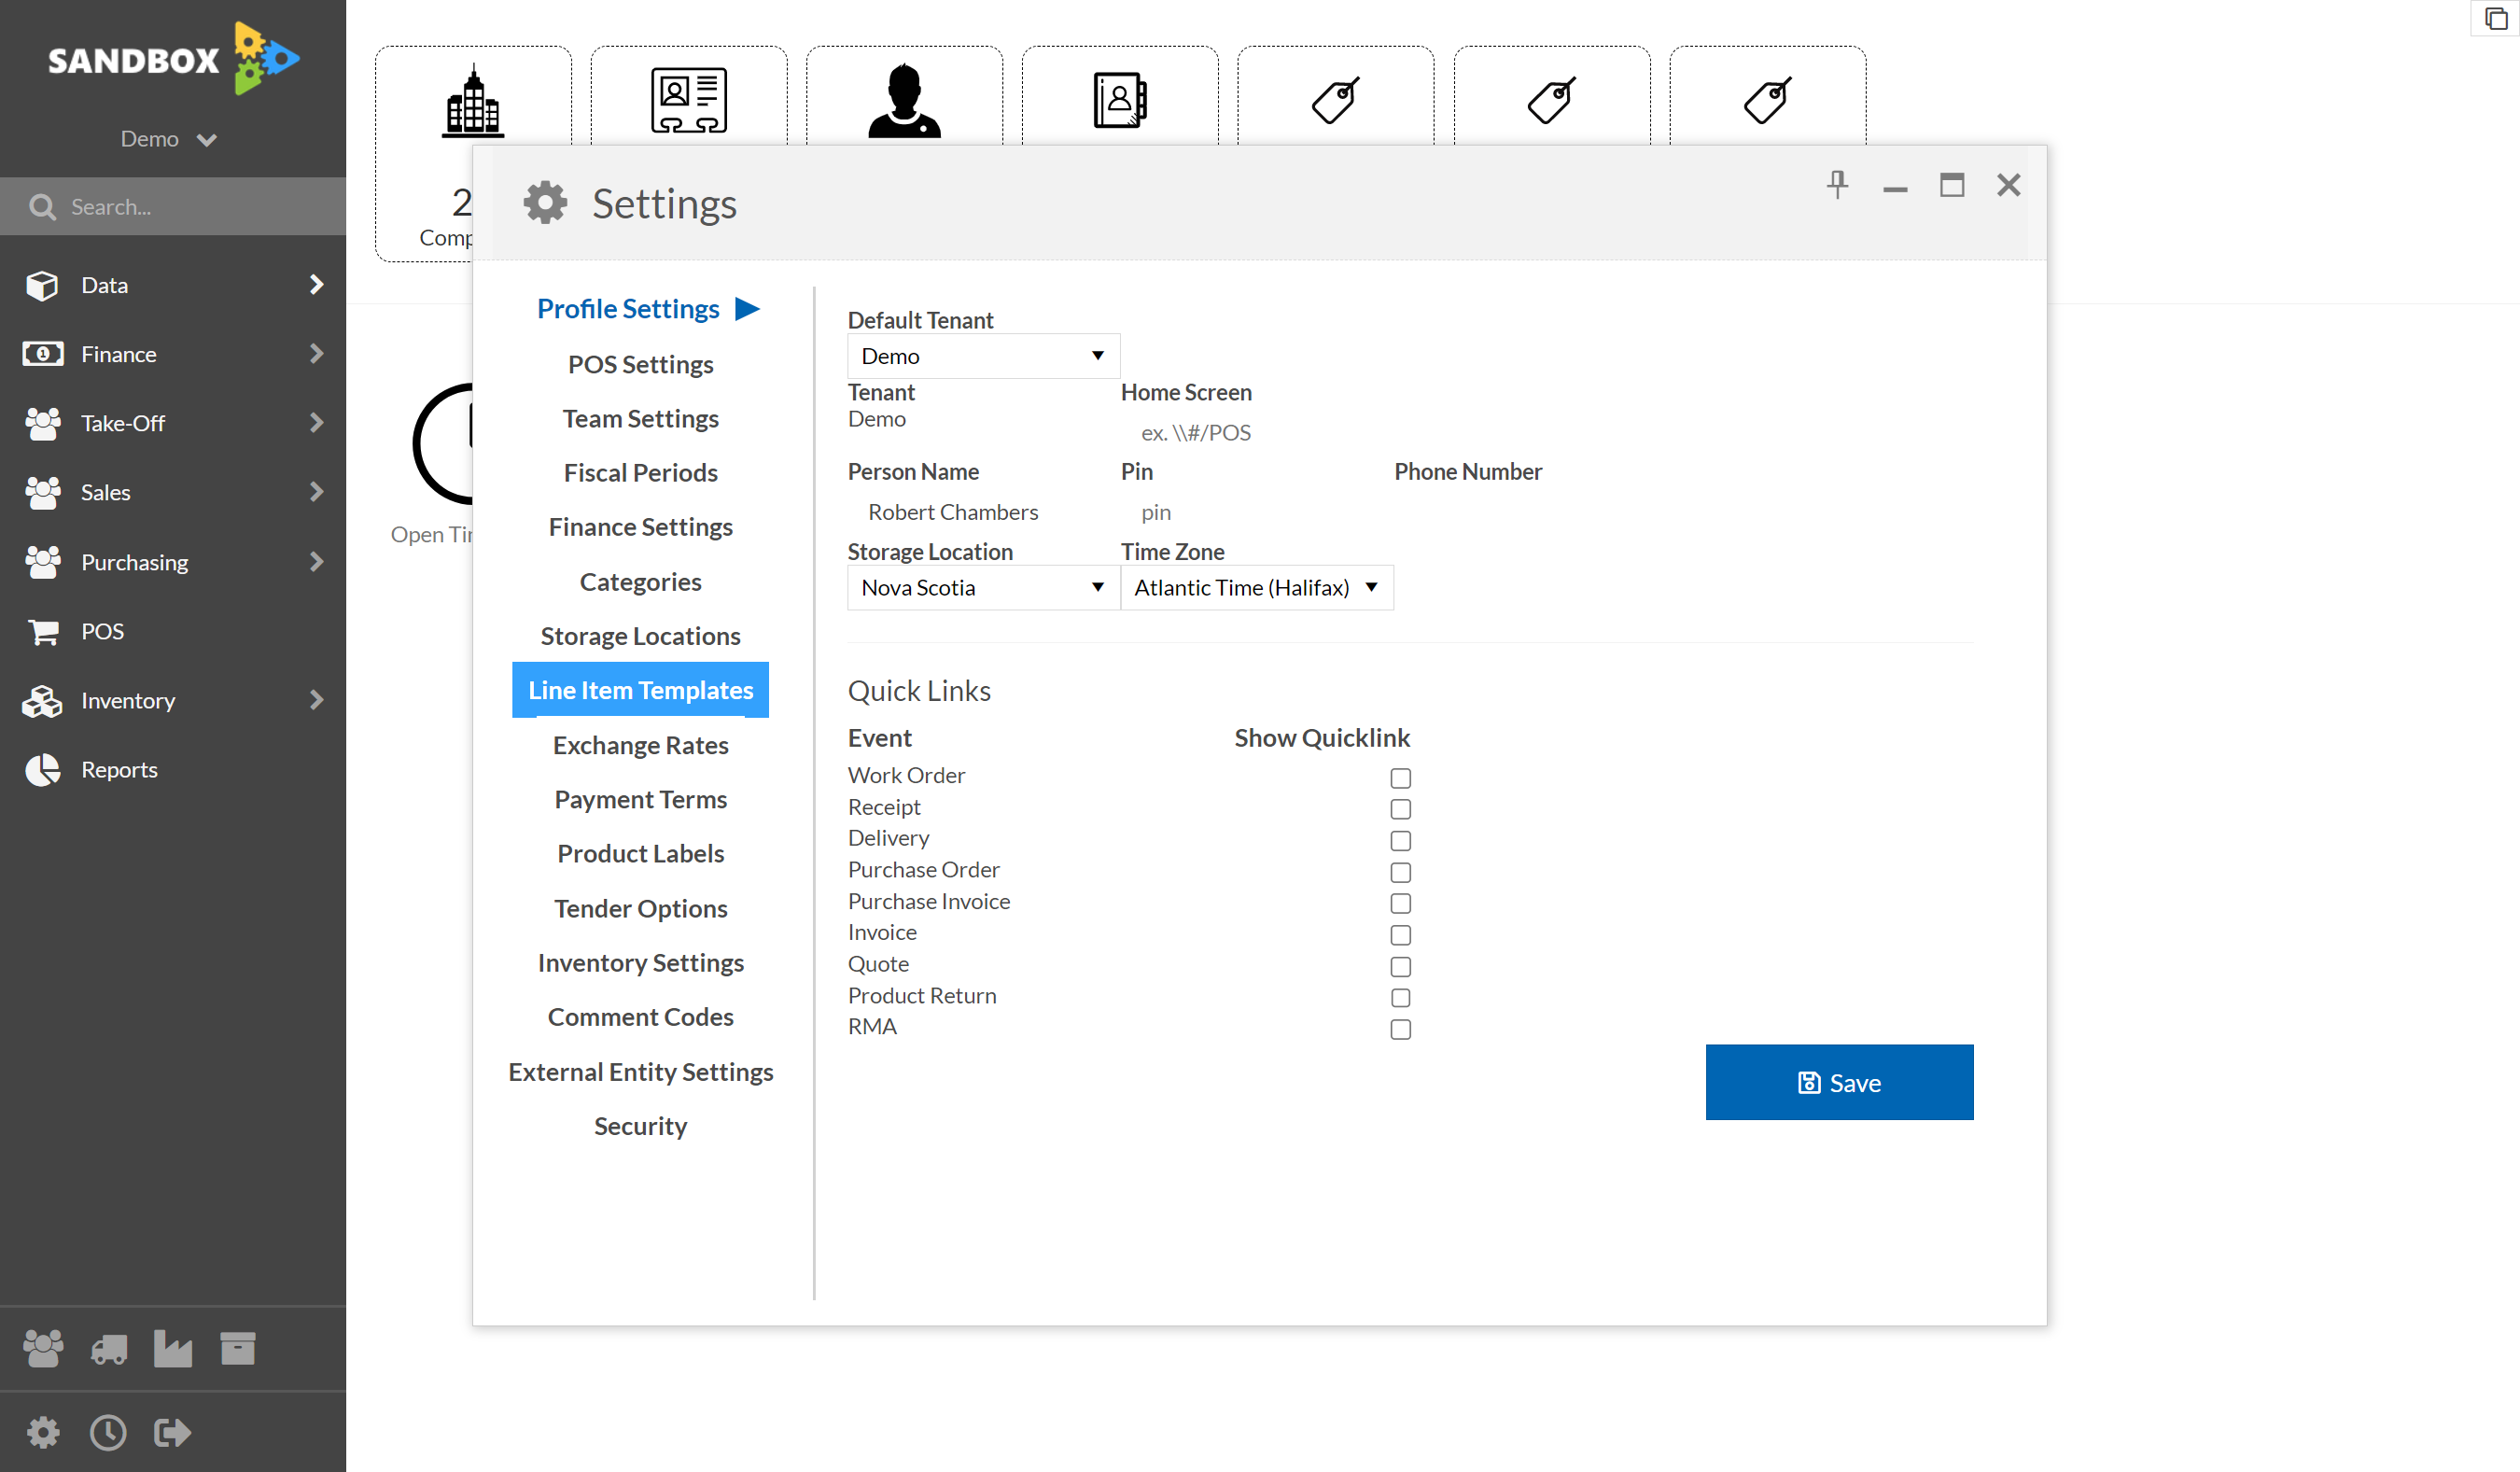Click the Settings gear icon in dialog header

[545, 203]
